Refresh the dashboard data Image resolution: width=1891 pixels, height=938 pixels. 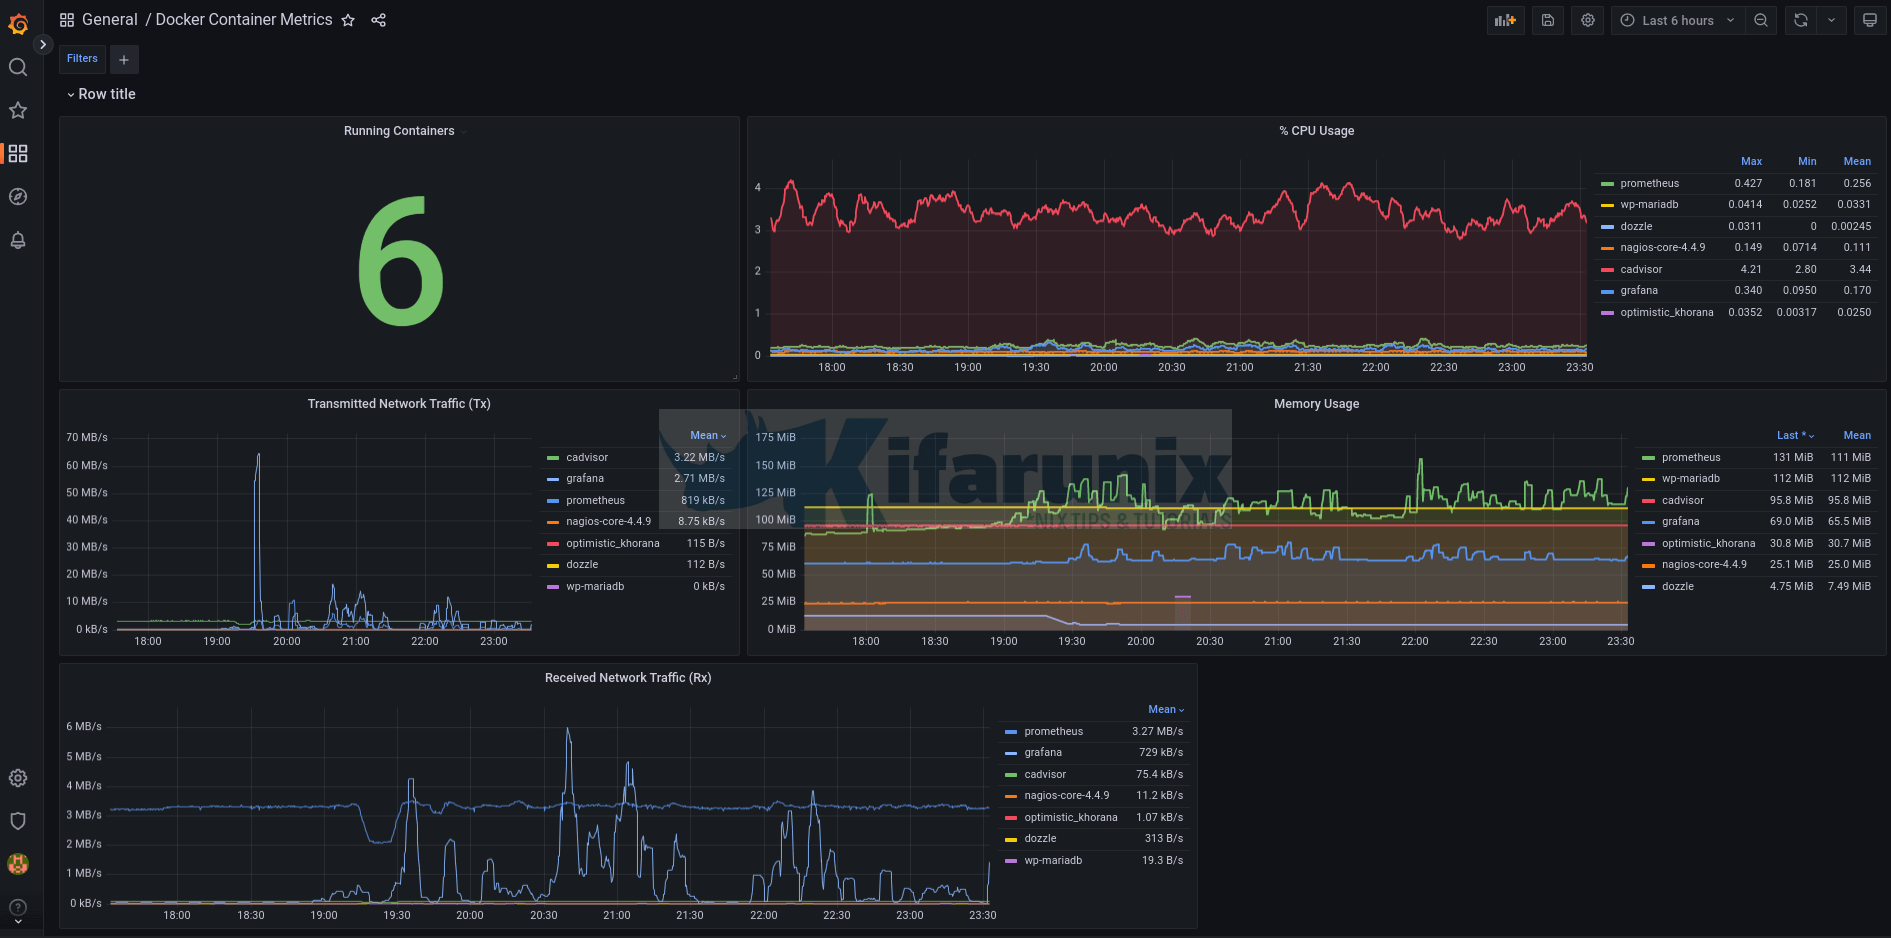1799,20
